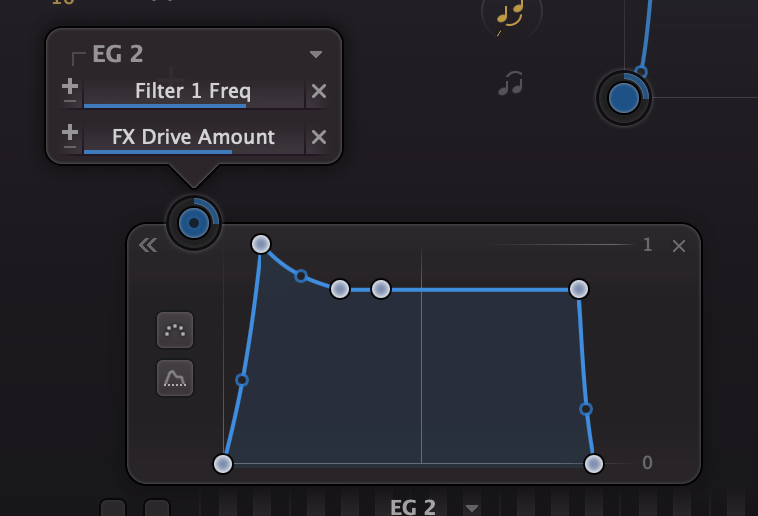
Task: Remove FX Drive Amount modulation target
Action: (x=319, y=137)
